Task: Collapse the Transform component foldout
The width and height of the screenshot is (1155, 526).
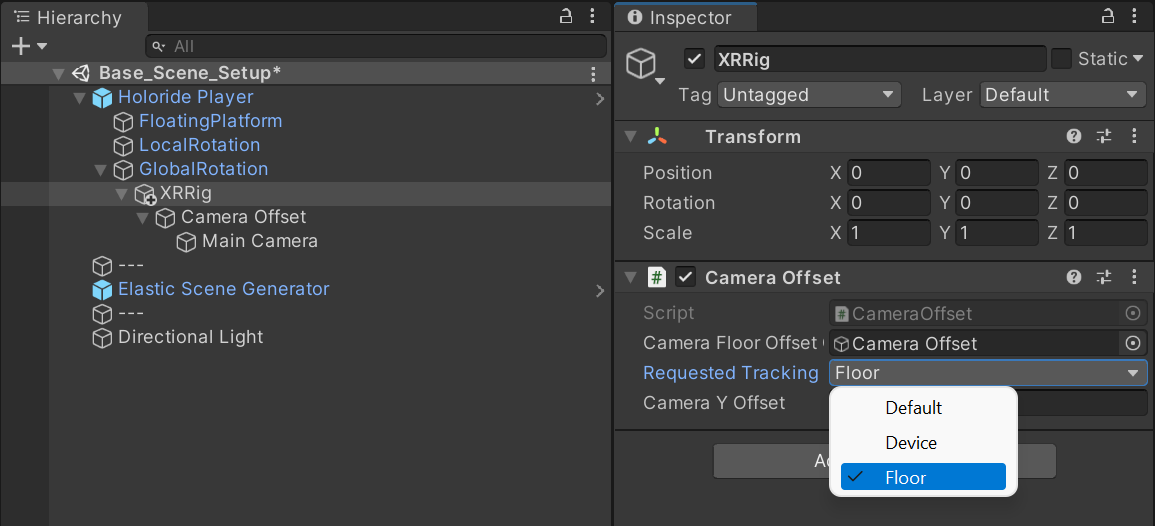Action: (x=630, y=137)
